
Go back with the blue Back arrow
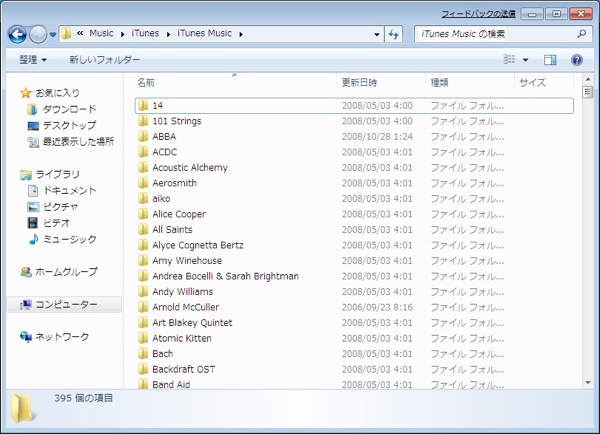(x=17, y=34)
